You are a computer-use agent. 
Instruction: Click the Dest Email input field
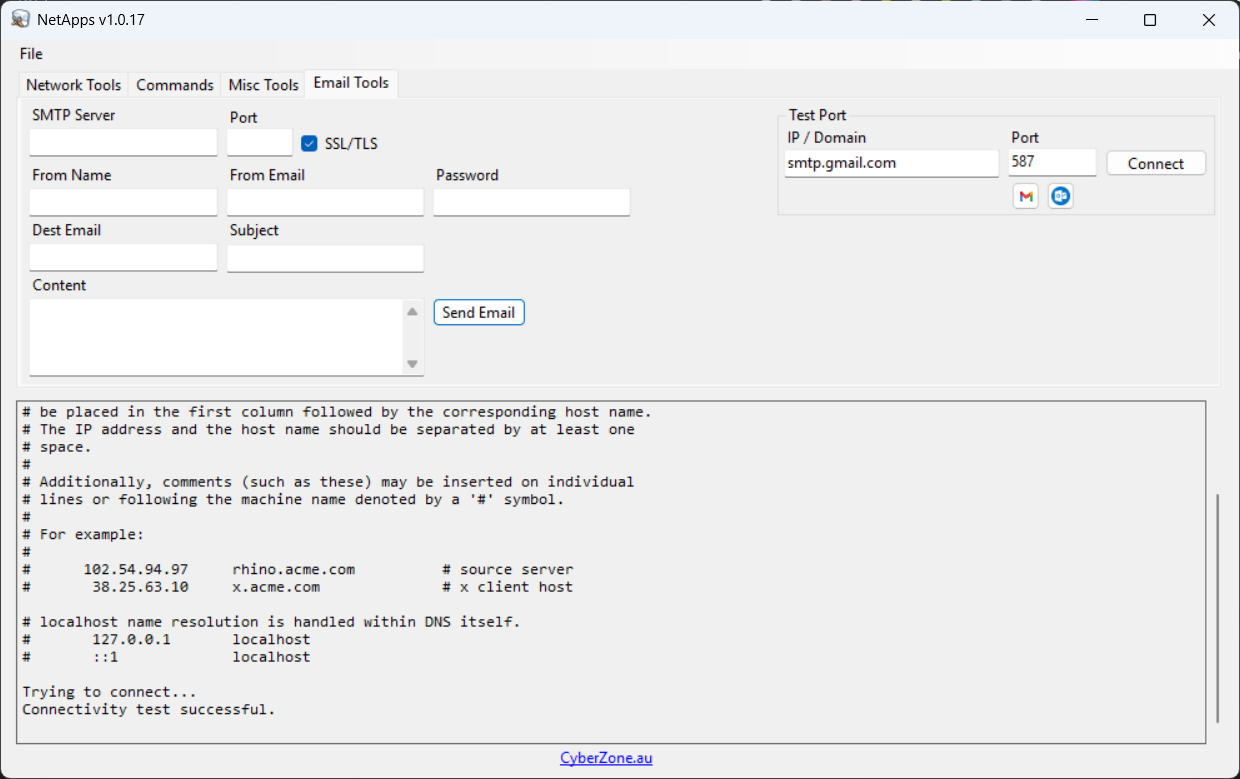pos(124,258)
